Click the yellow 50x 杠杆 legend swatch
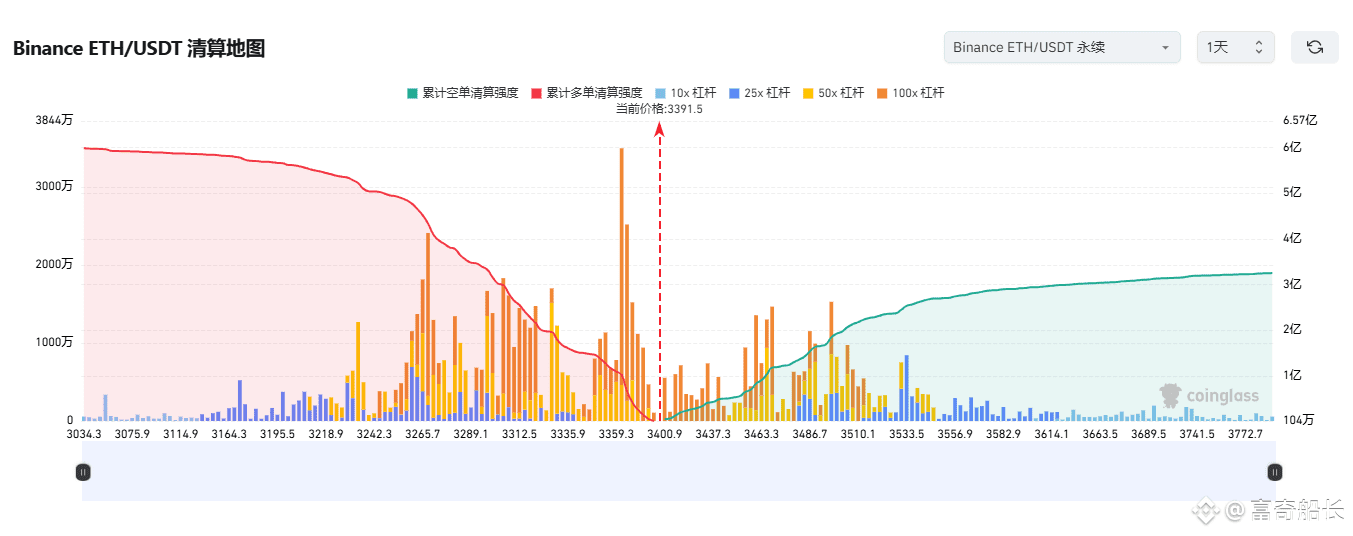The width and height of the screenshot is (1353, 536). tap(808, 93)
